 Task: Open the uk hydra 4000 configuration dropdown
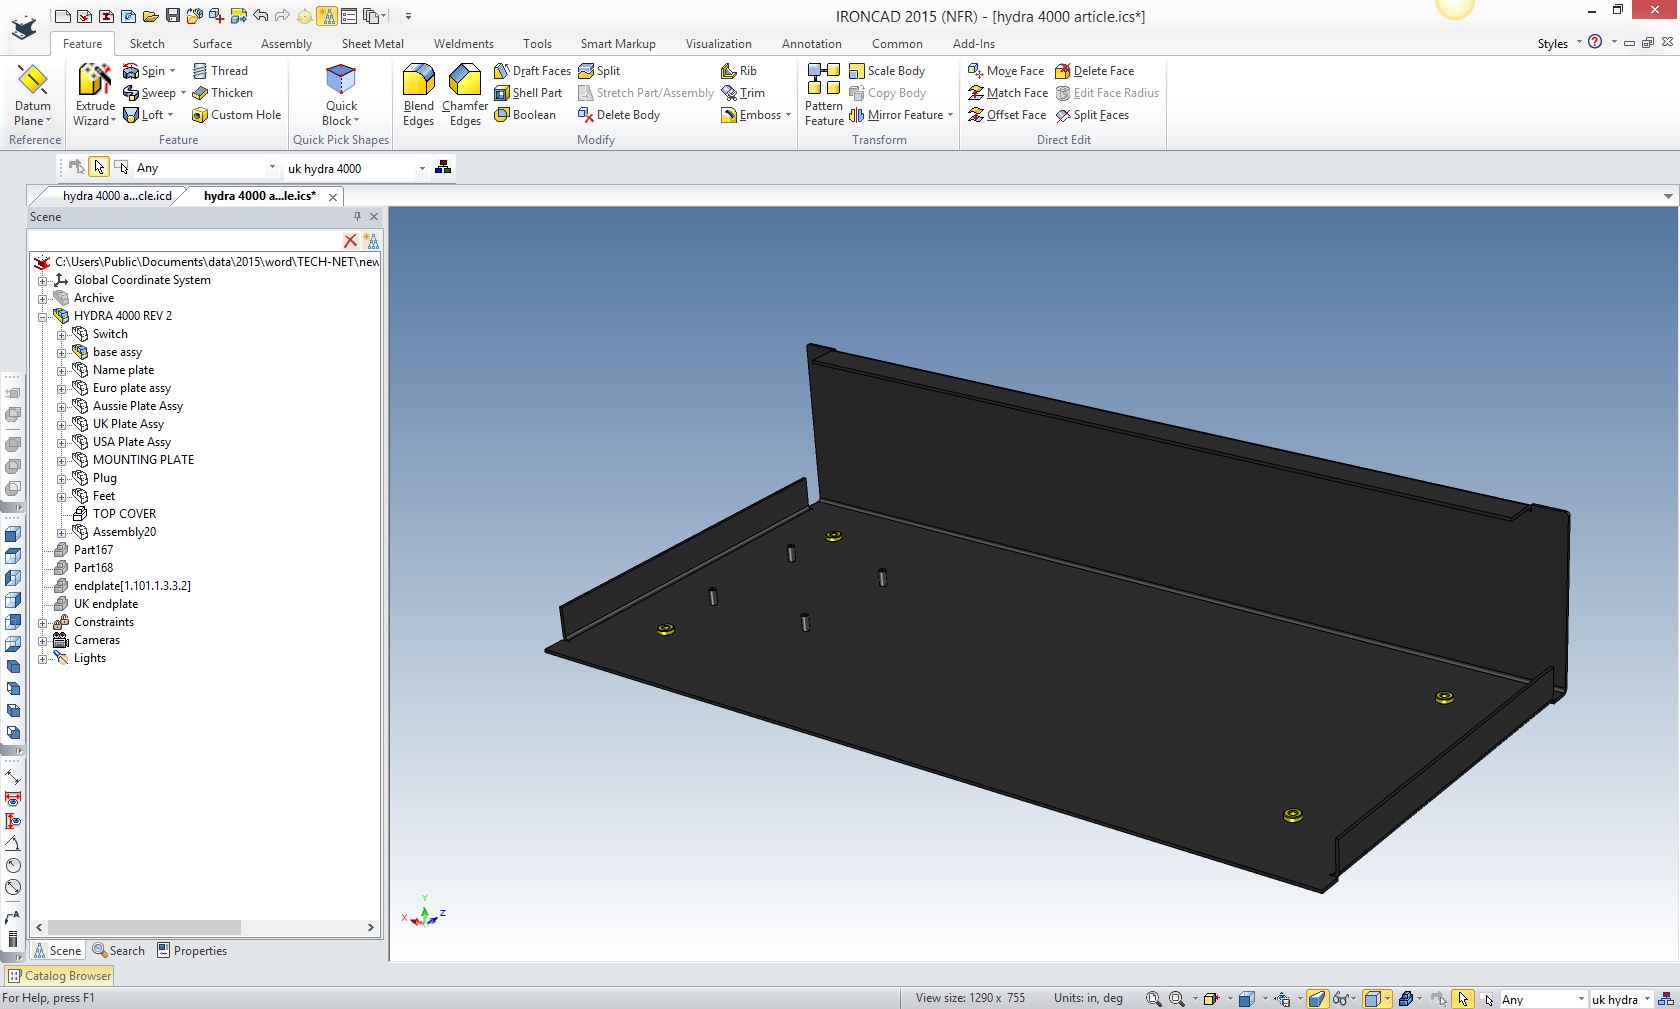coord(422,168)
